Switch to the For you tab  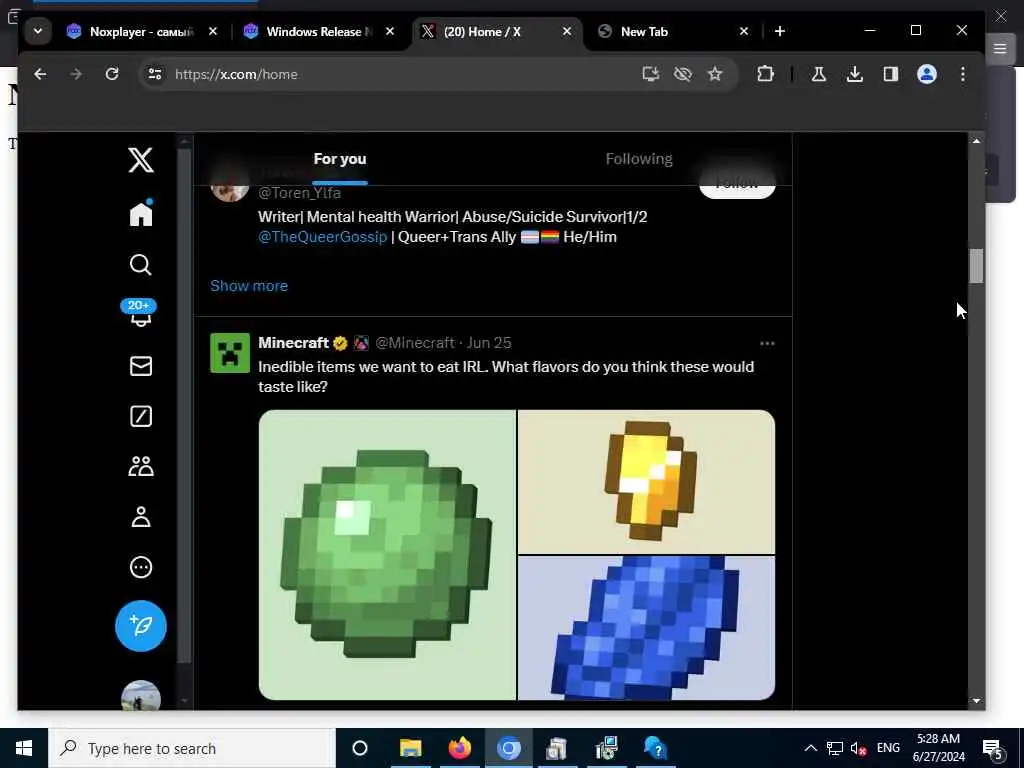click(x=340, y=159)
